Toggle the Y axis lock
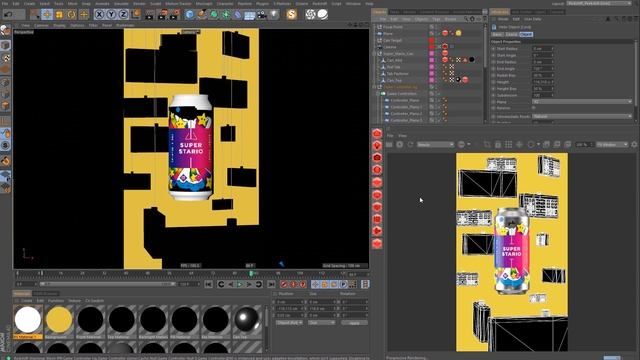Viewport: 640px width, 360px height. pos(111,15)
